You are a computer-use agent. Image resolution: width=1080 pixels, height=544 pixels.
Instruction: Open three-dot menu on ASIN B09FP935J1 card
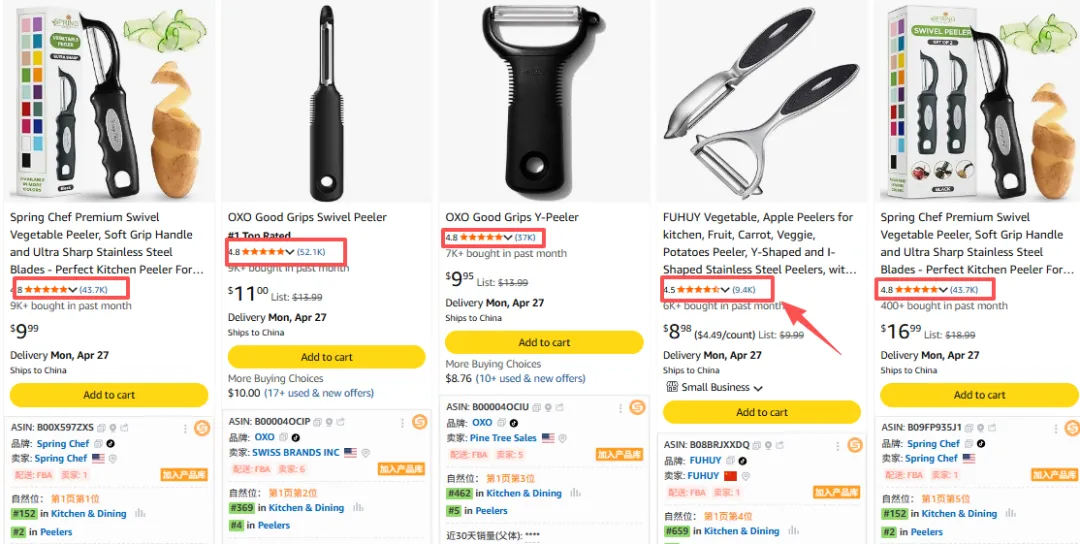point(1057,428)
